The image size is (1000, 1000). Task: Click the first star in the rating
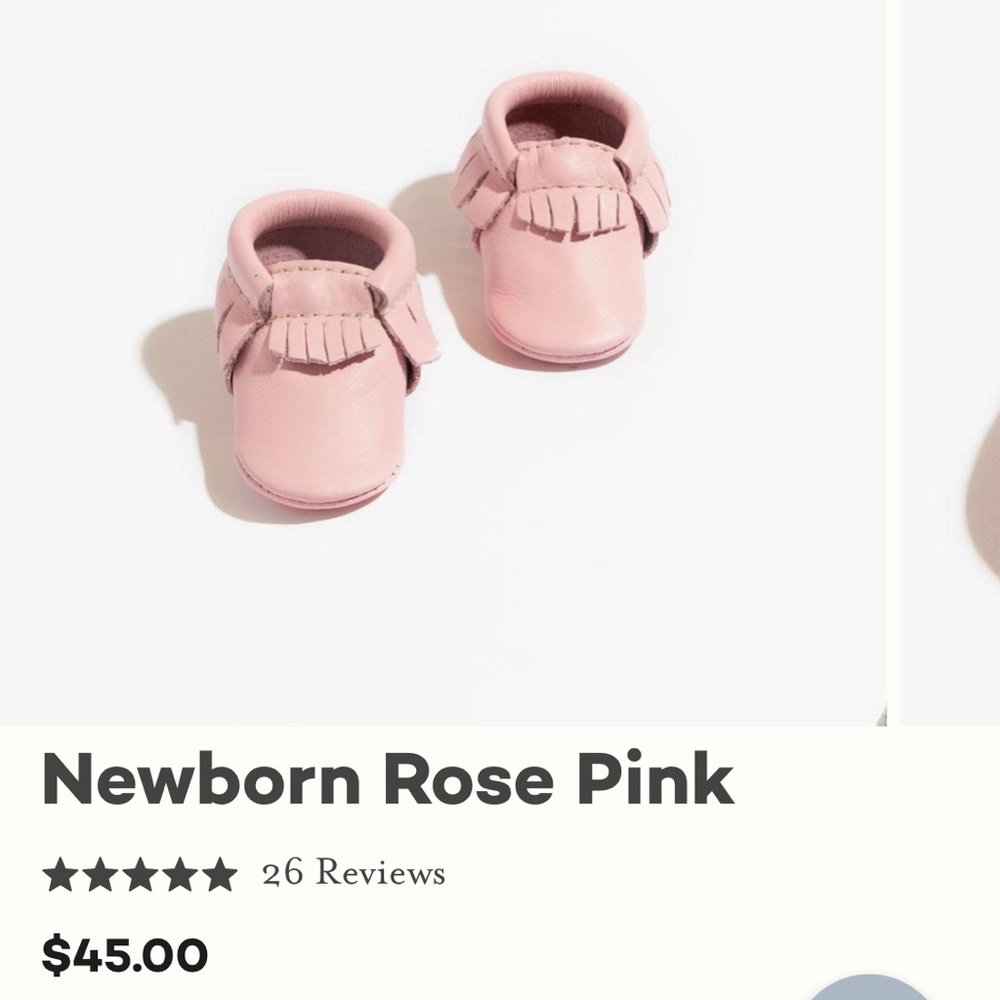[x=60, y=875]
